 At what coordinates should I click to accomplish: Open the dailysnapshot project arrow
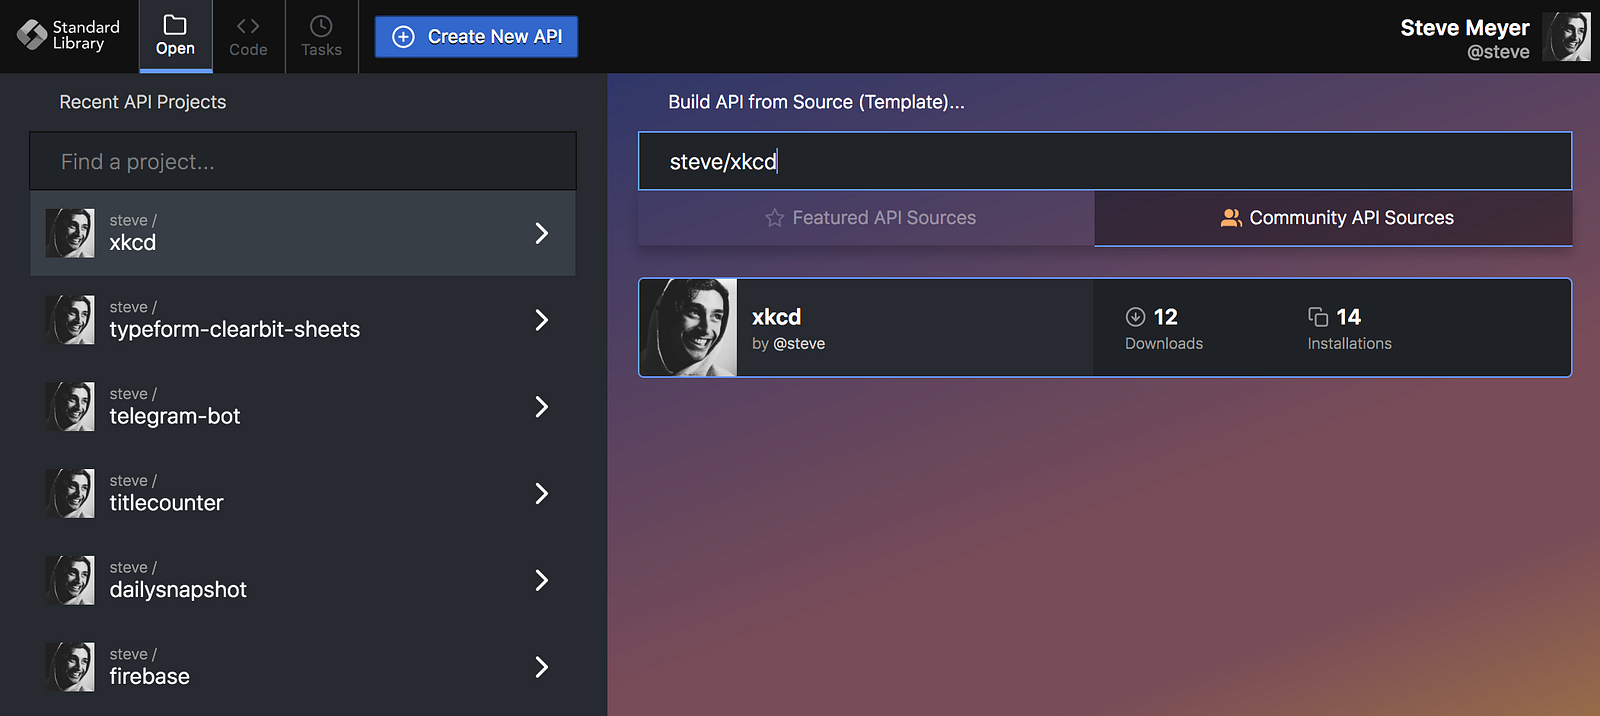tap(541, 581)
